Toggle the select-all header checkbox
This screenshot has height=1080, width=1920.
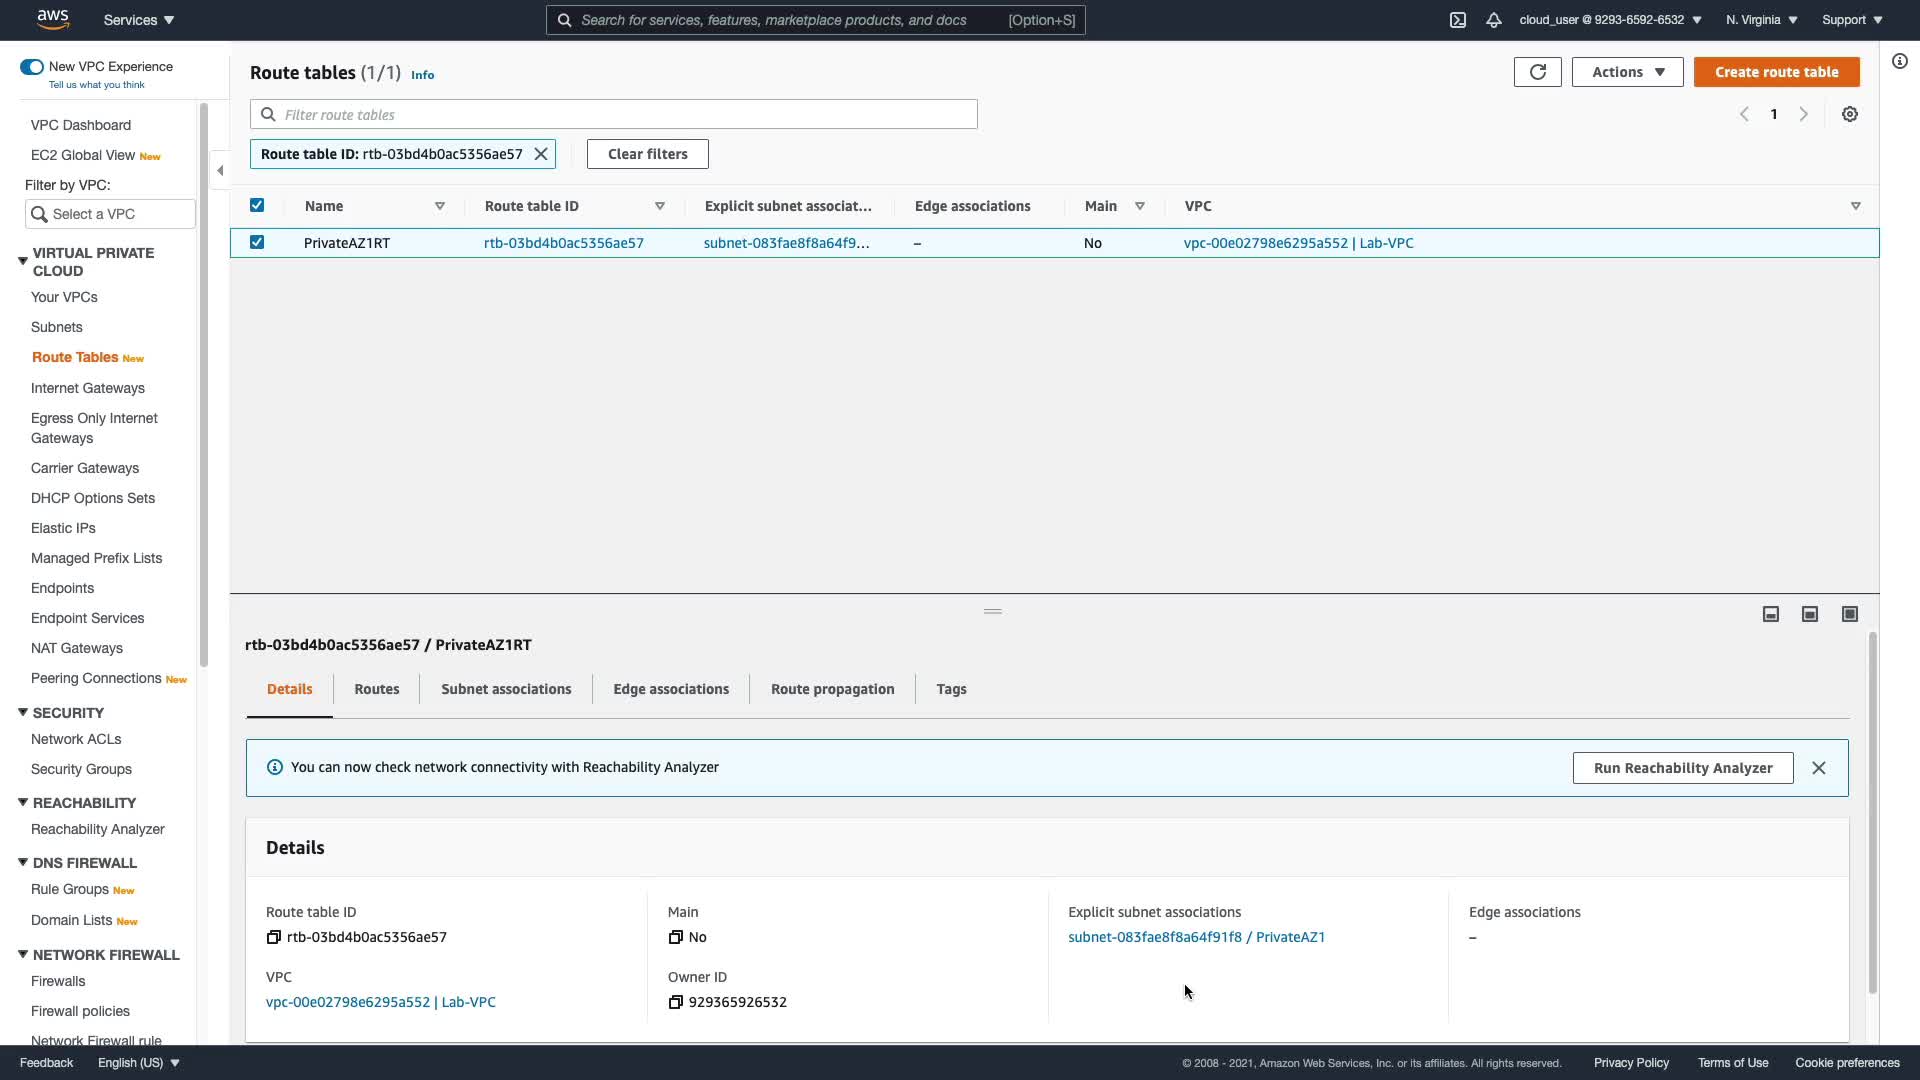[x=257, y=205]
